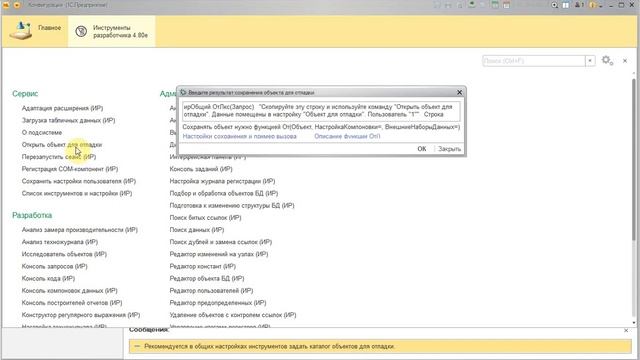Click the yellow info icon in title bar
Screen dimensions: 640x360
click(x=593, y=5)
